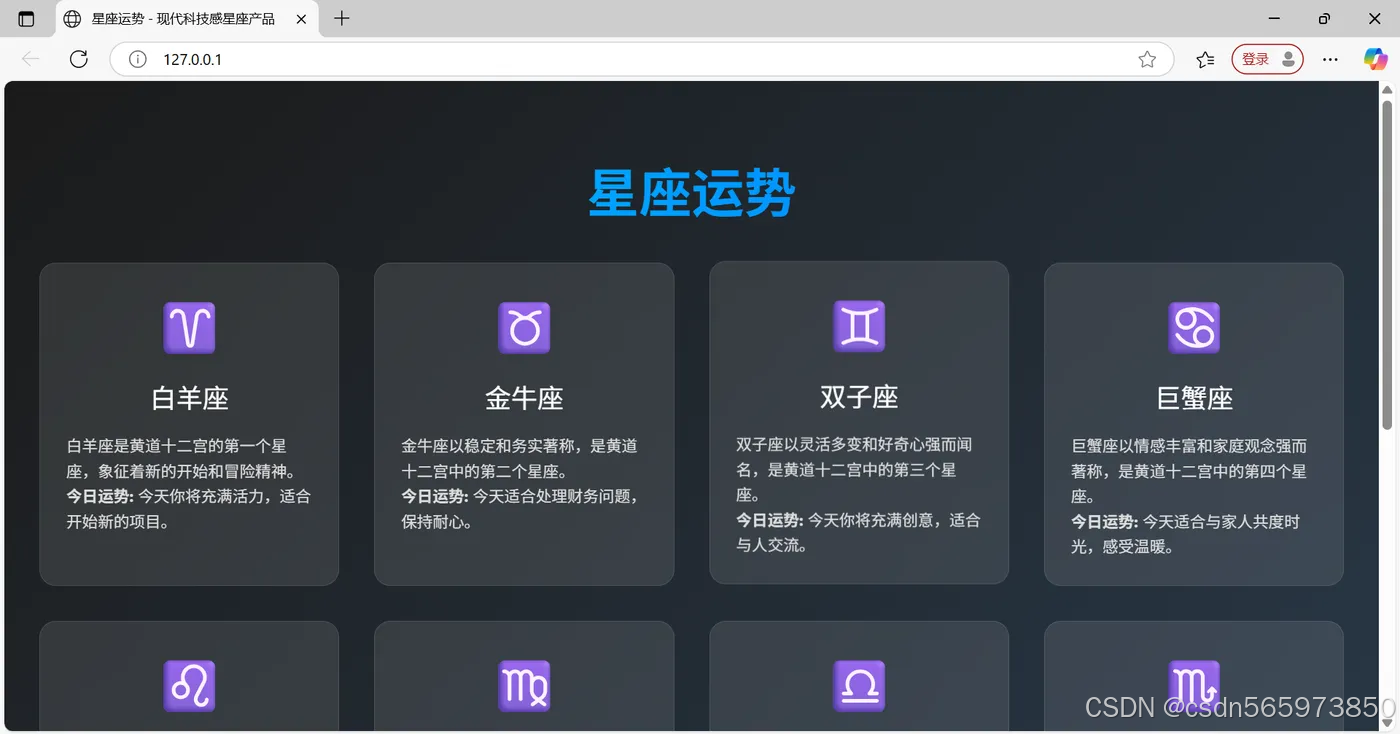The width and height of the screenshot is (1400, 734).
Task: Click the Cancer zodiac symbol icon
Action: pyautogui.click(x=1194, y=328)
